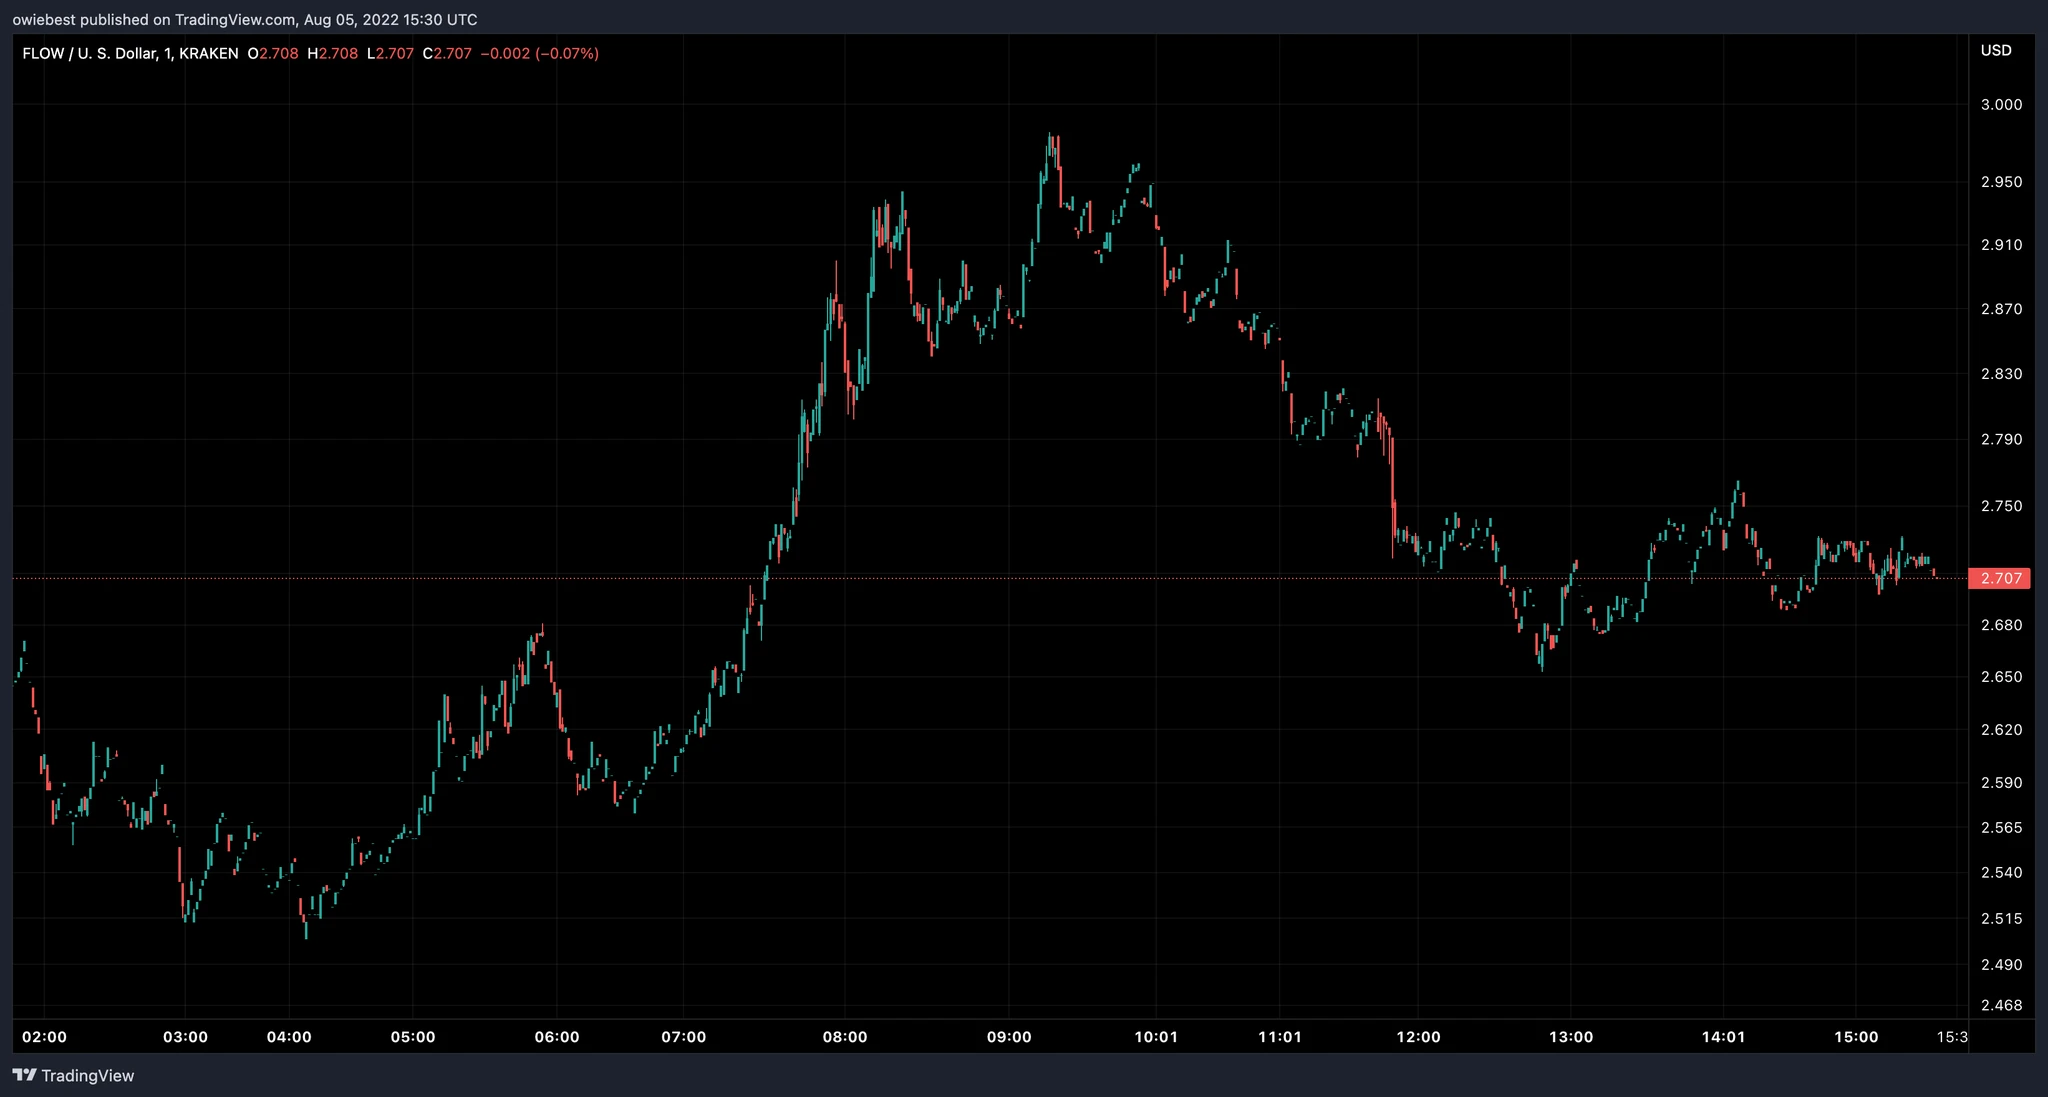Click the high price value H2.708

(332, 54)
